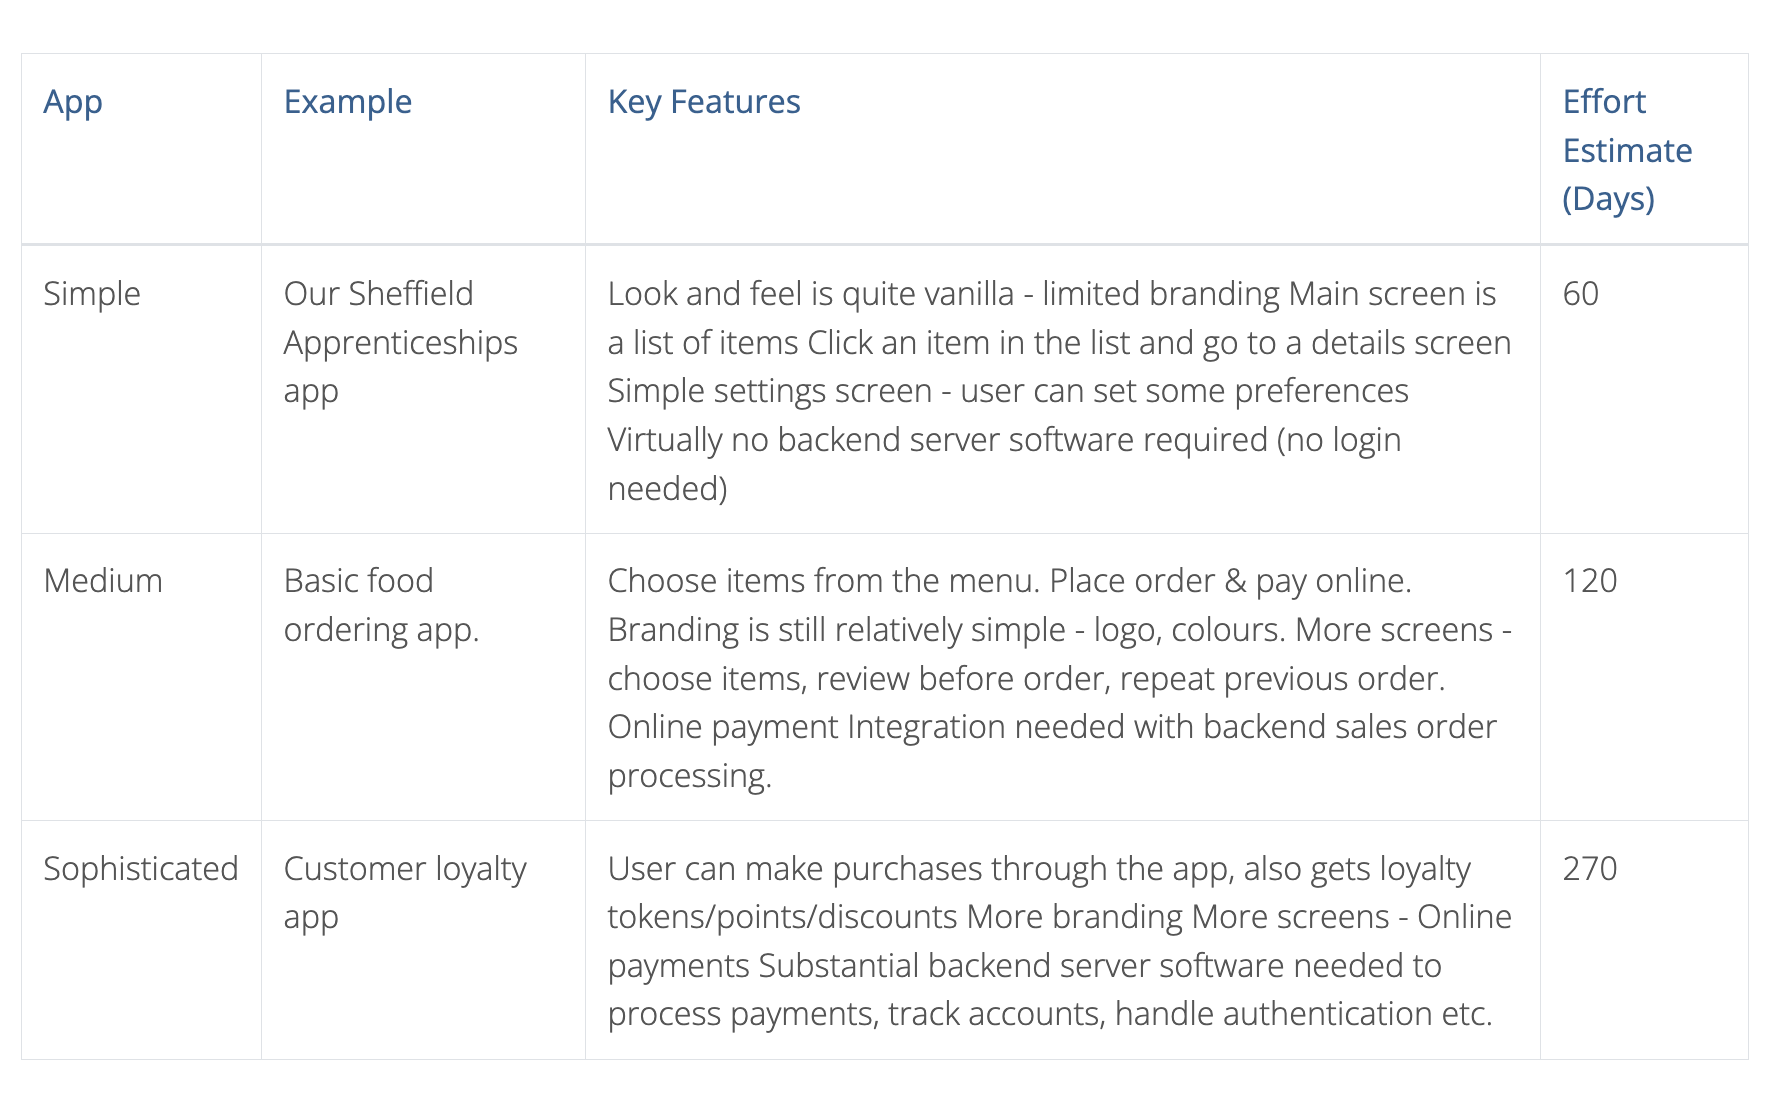Click the Our Sheffield Apprenticeships app cell
This screenshot has height=1096, width=1774.
coord(400,342)
